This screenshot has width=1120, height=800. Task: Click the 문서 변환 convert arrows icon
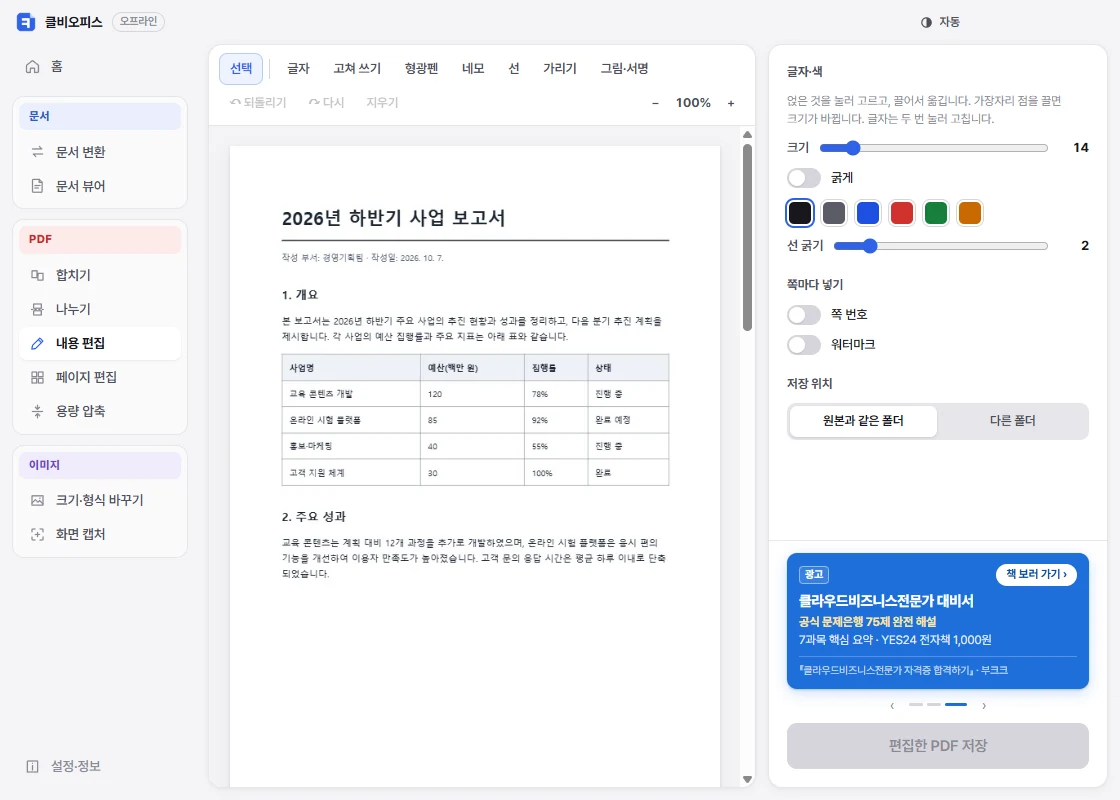coord(37,151)
